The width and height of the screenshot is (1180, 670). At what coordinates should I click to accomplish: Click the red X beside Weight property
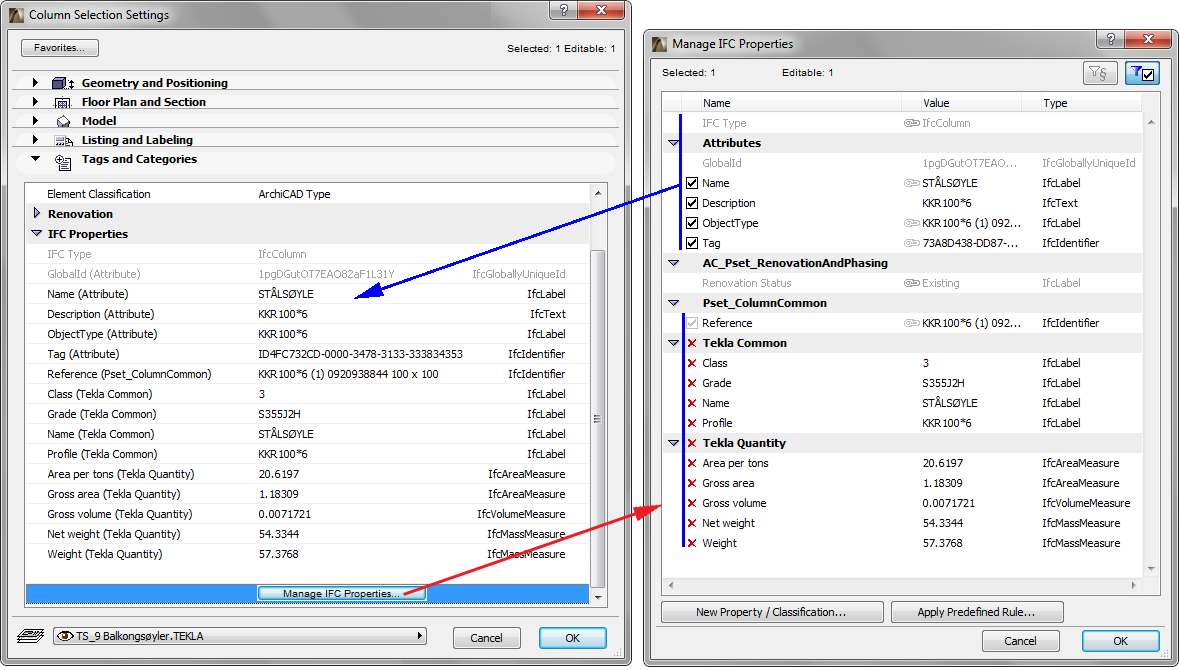click(x=692, y=543)
